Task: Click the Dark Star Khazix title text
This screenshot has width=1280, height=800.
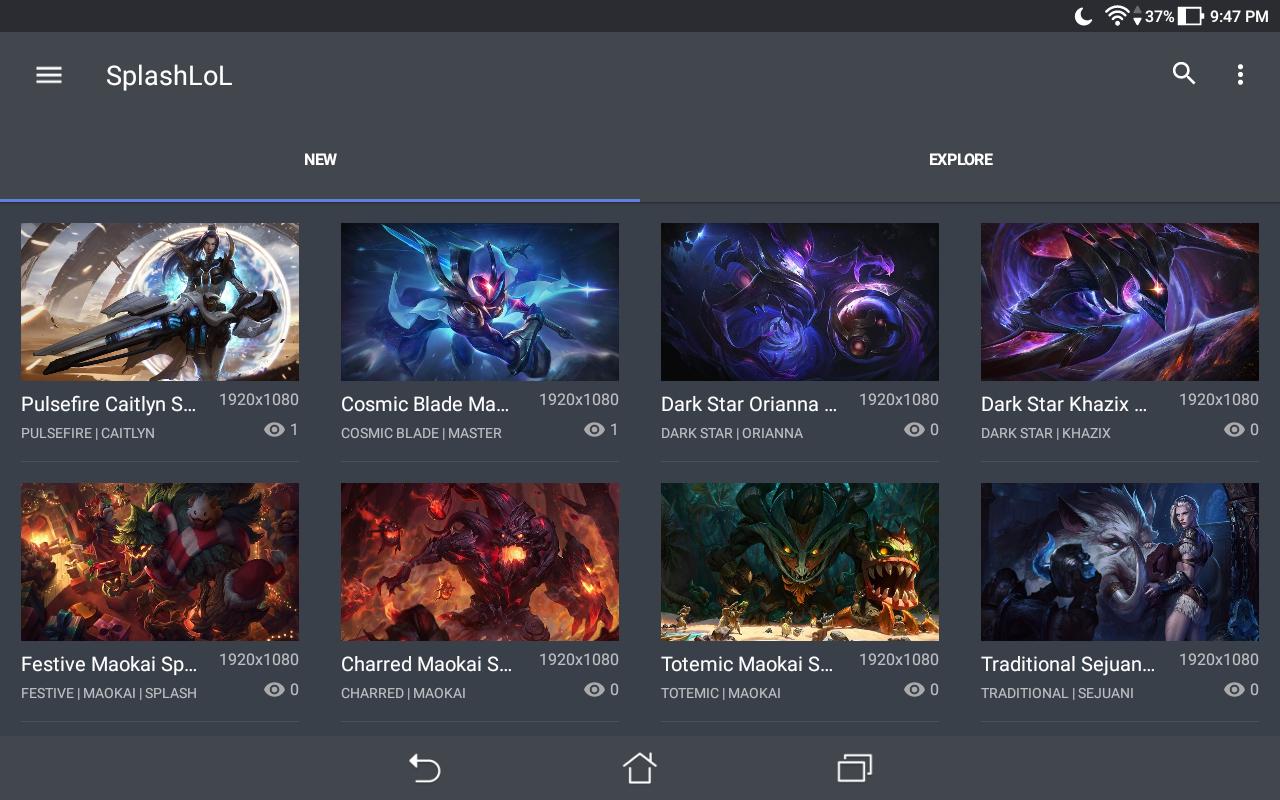Action: (x=1064, y=404)
